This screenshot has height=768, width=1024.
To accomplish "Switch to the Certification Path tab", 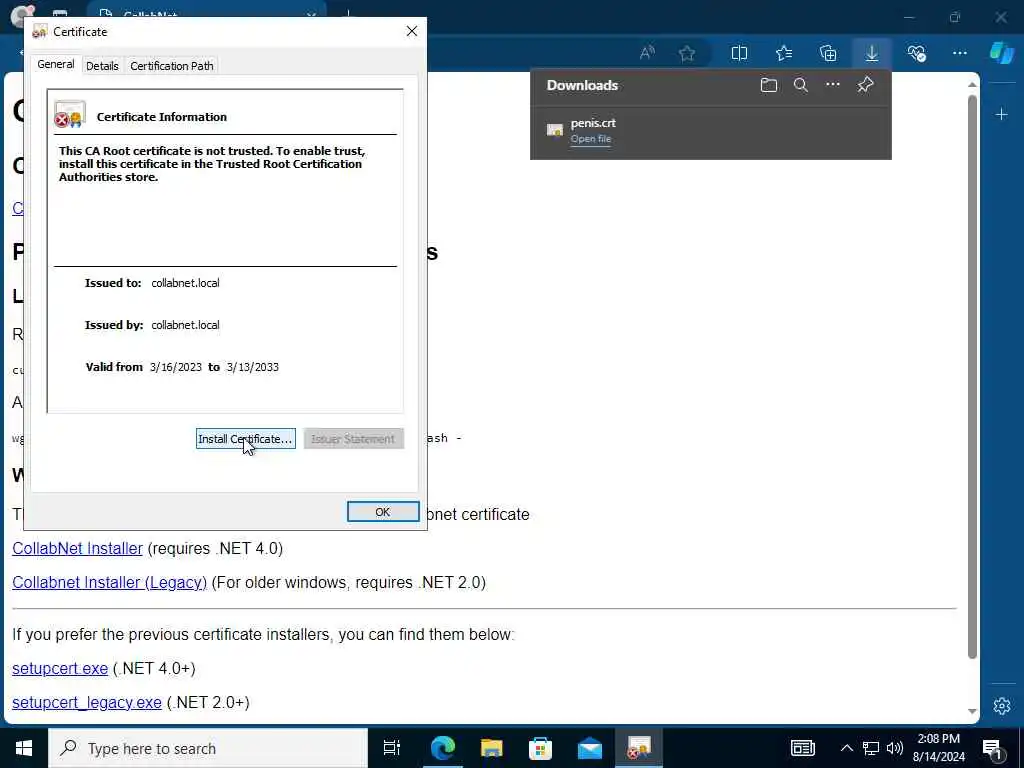I will (172, 66).
